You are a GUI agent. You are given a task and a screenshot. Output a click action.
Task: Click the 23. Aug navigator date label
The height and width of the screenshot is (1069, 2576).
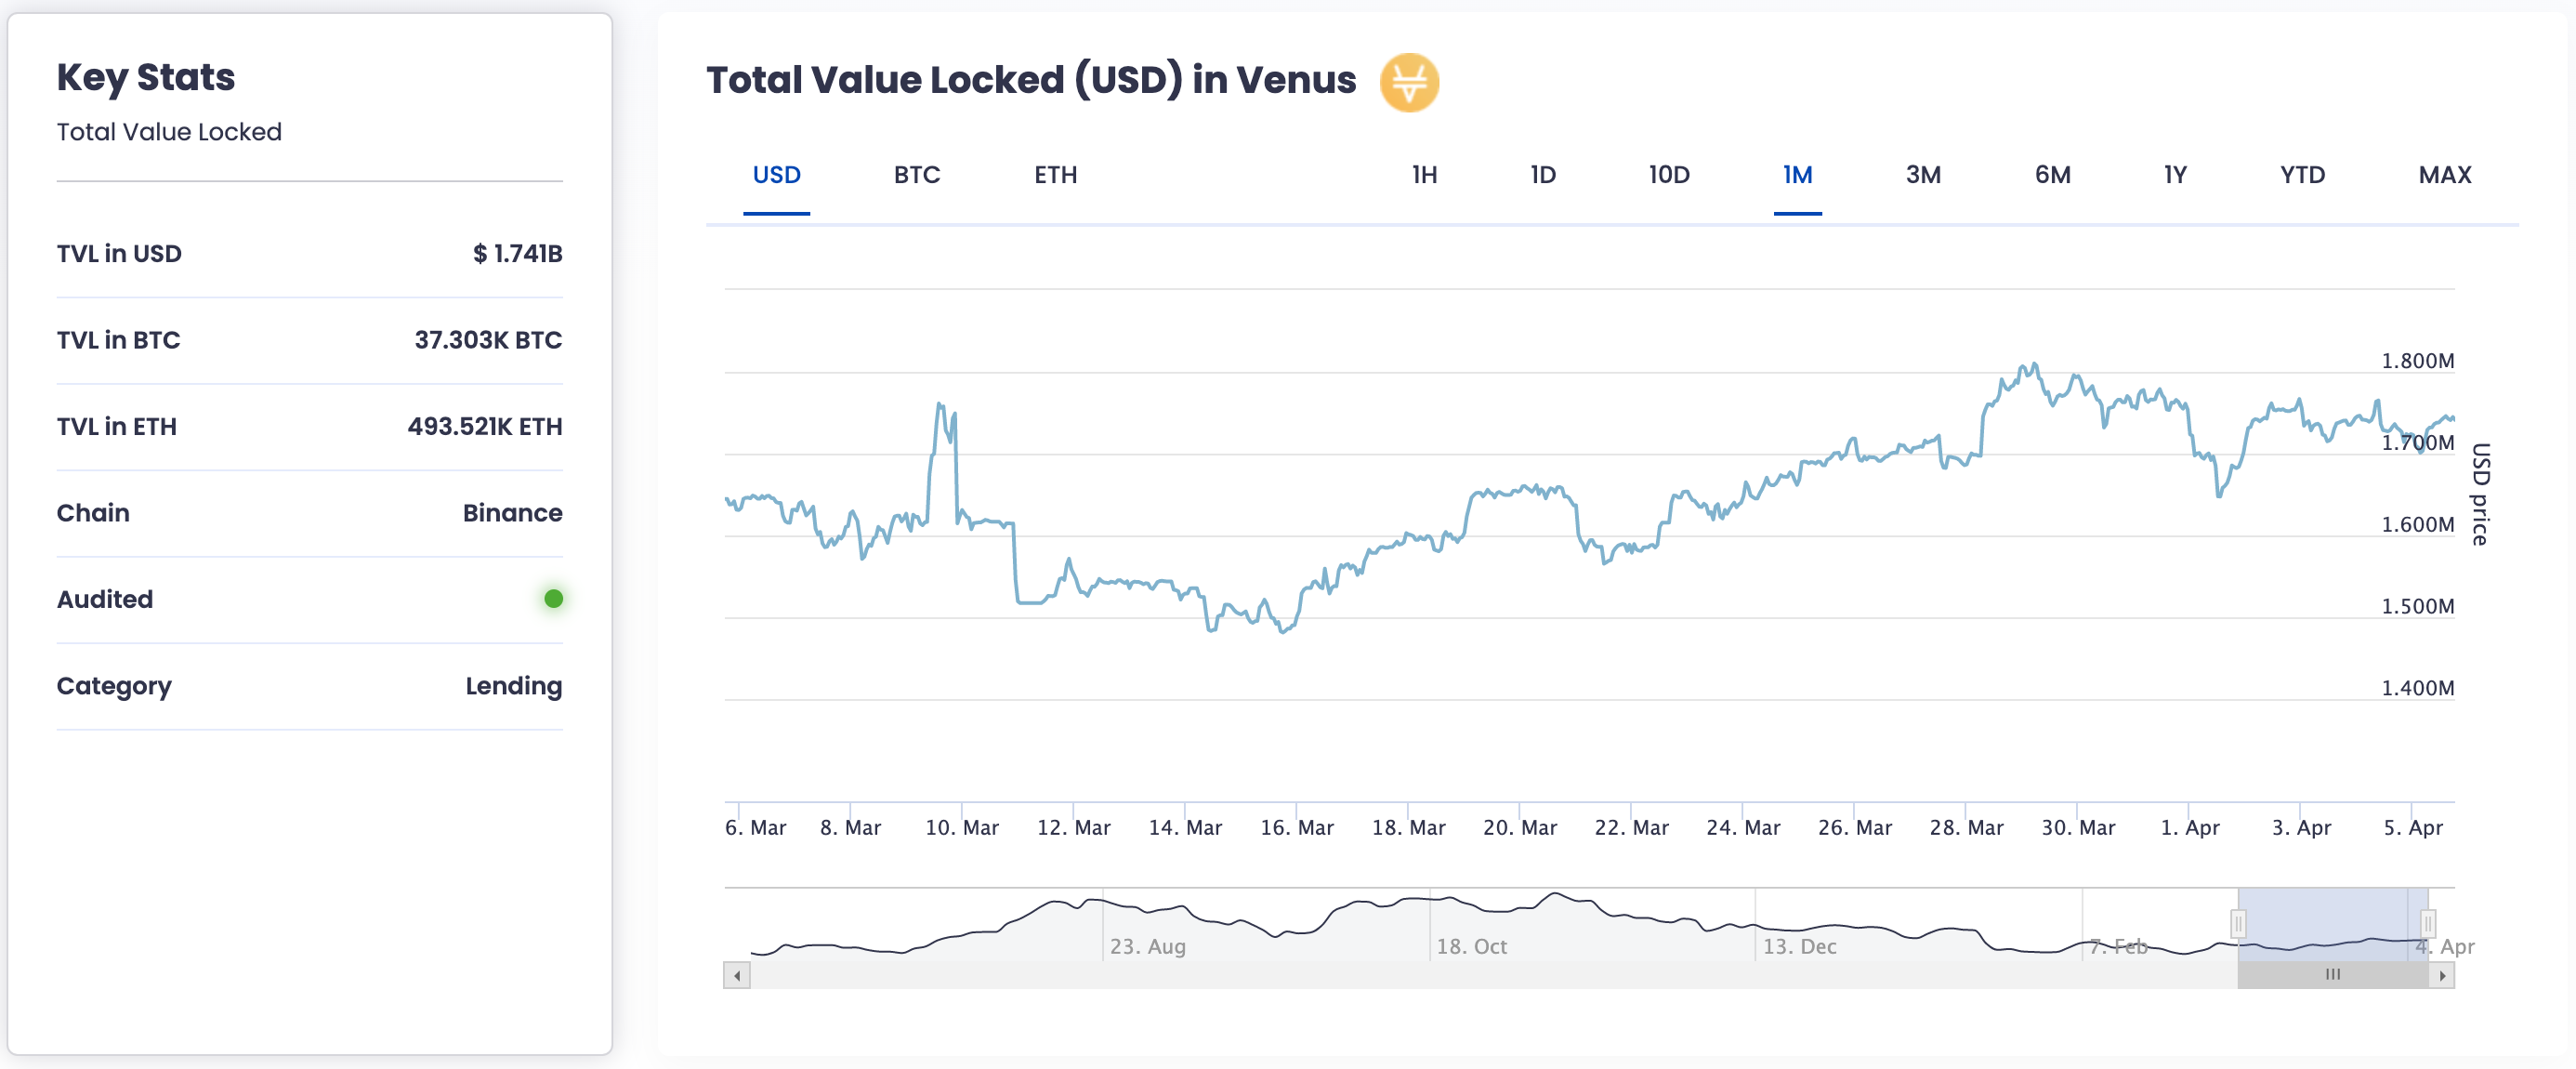tap(1148, 947)
